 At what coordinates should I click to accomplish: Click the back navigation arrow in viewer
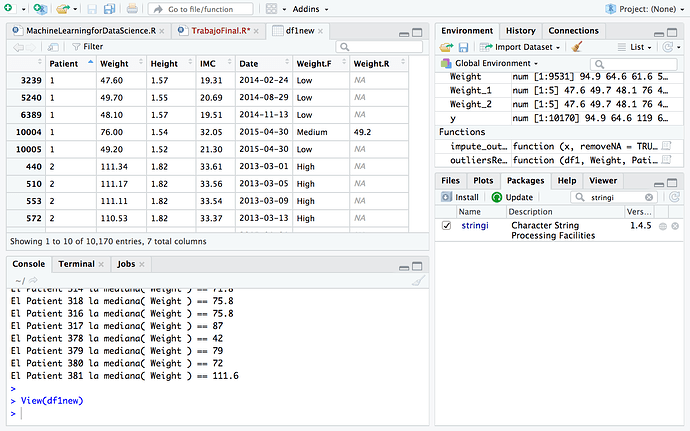click(x=18, y=47)
